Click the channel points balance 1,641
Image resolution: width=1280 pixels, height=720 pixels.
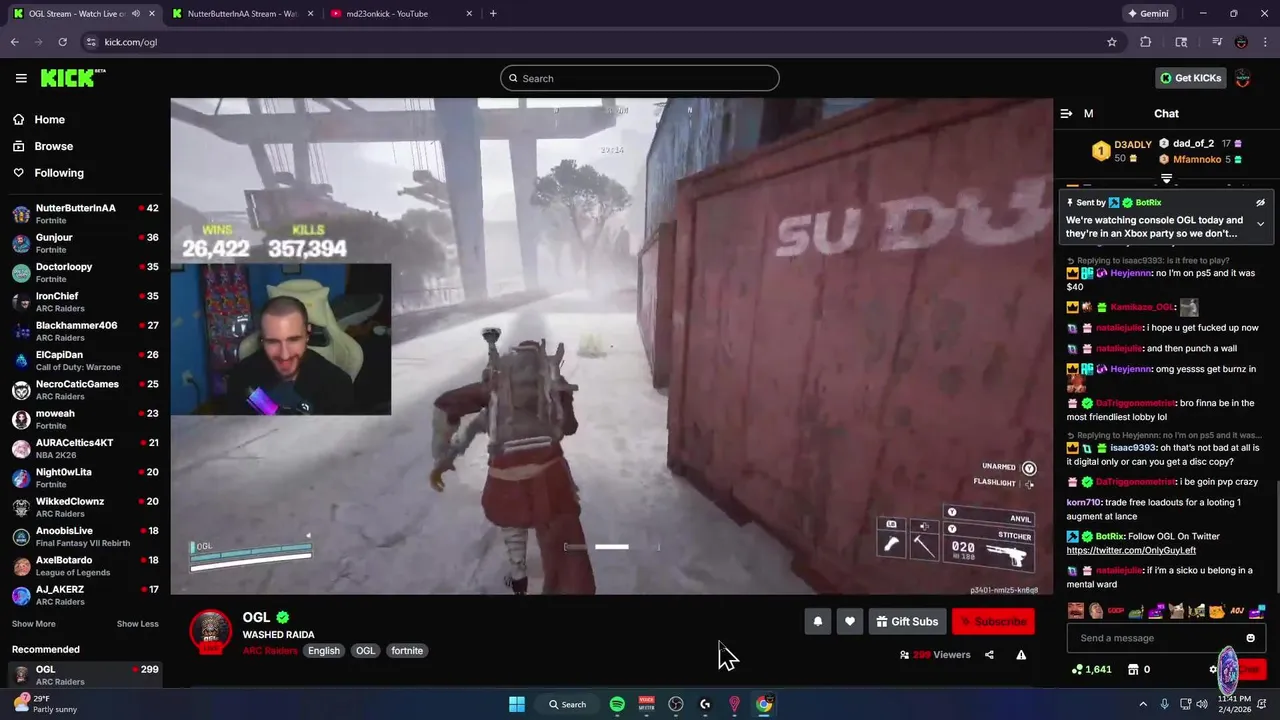(1091, 669)
